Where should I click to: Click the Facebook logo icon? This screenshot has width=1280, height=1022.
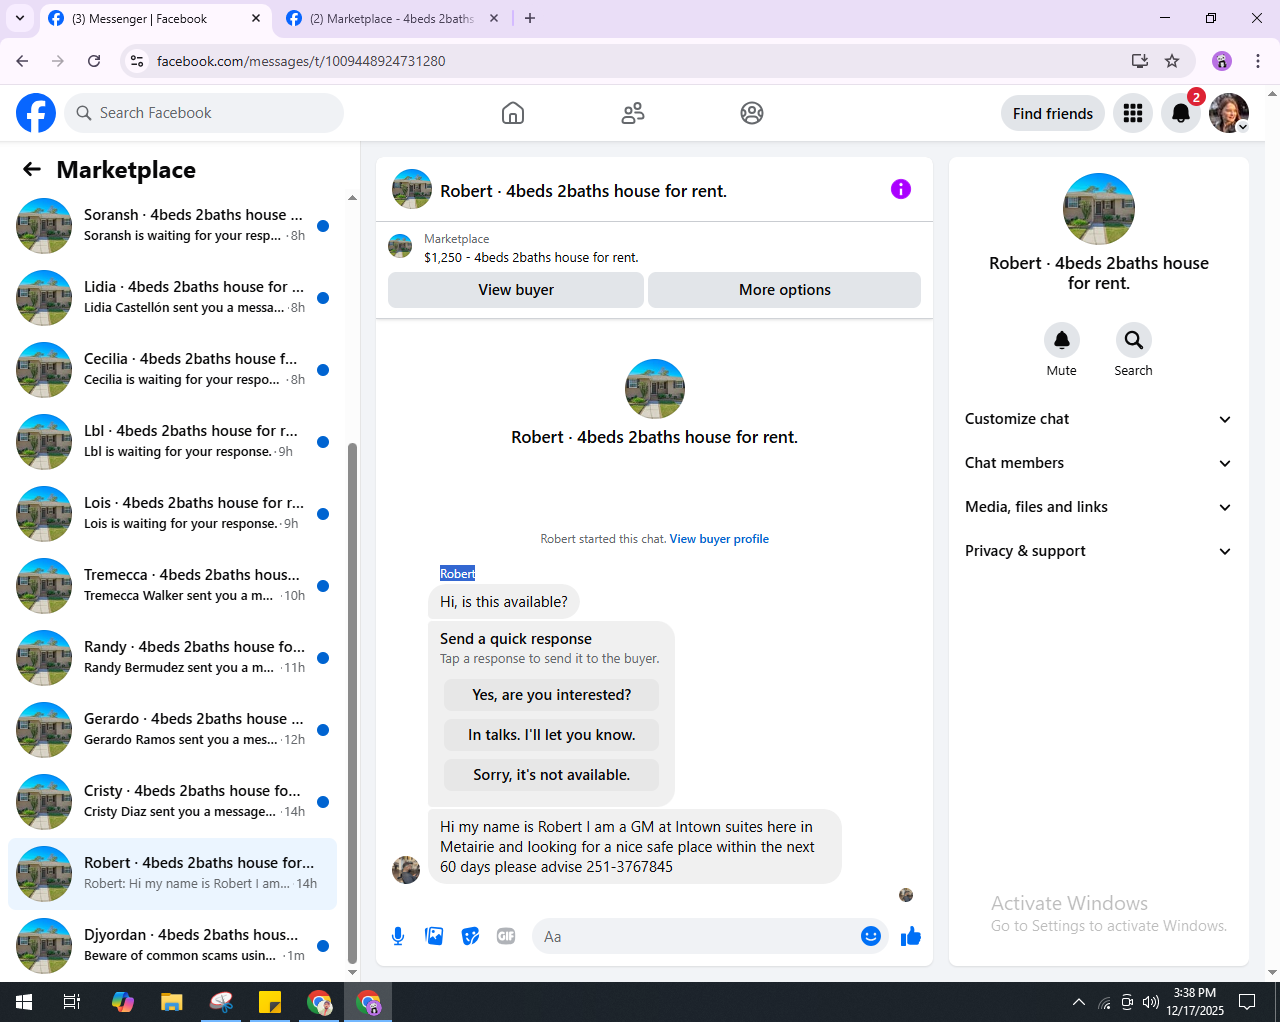[x=36, y=113]
